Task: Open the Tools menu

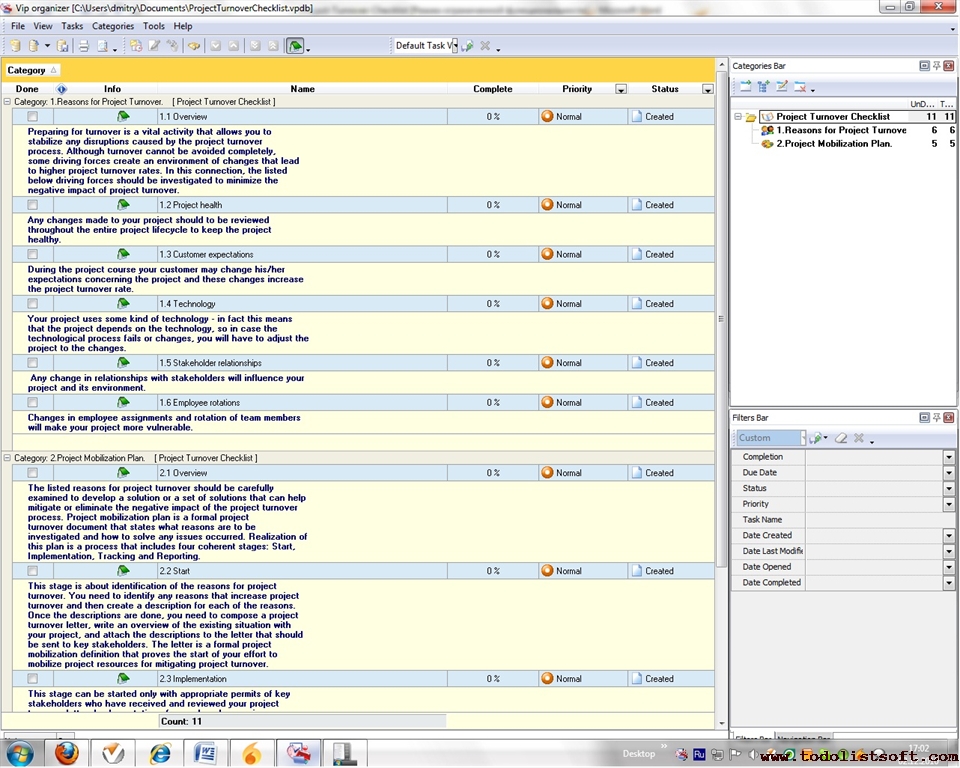Action: point(153,26)
